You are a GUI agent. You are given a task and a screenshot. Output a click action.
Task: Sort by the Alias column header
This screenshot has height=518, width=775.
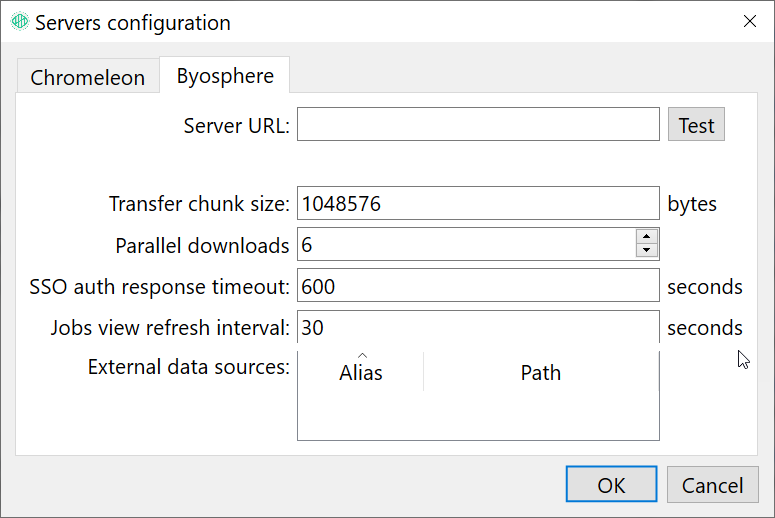(x=361, y=372)
